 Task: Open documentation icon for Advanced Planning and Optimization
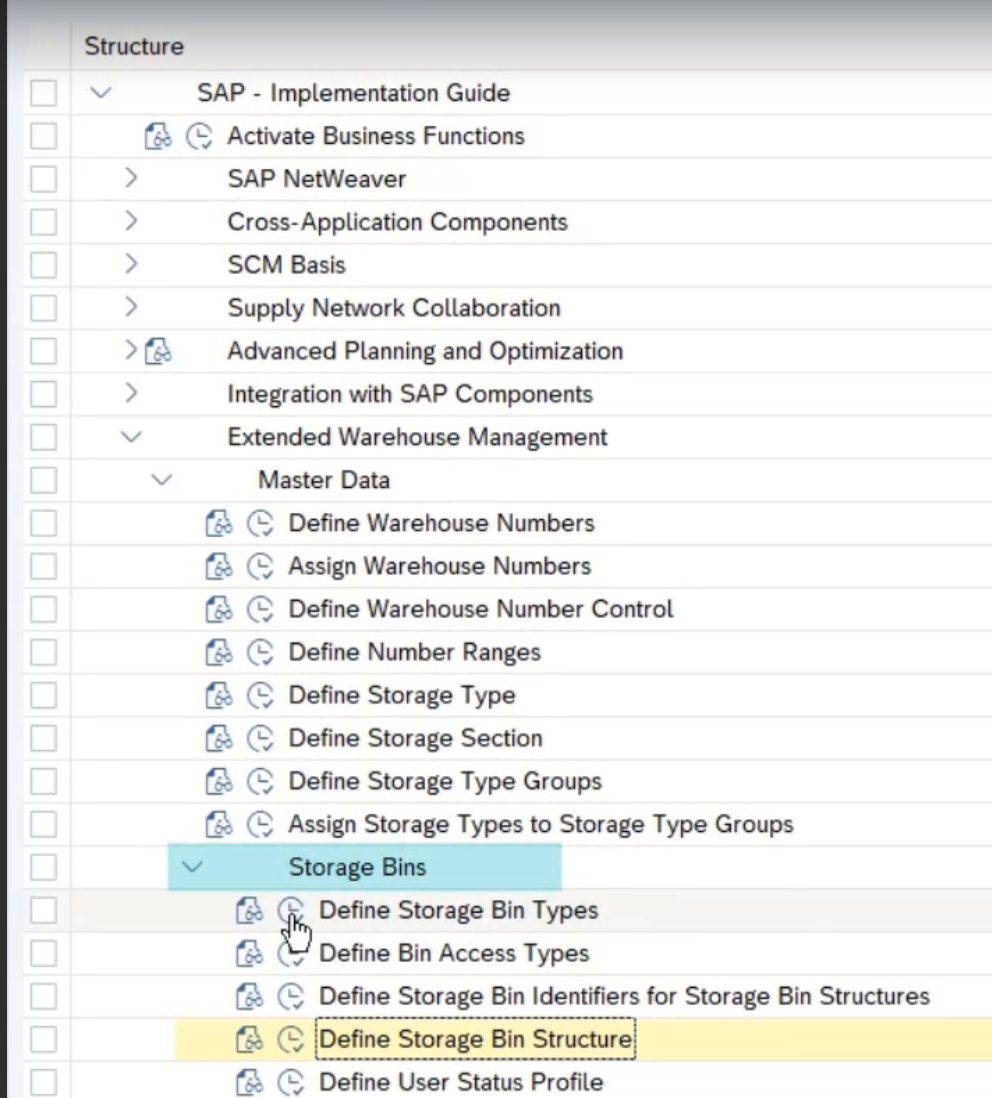(x=158, y=351)
